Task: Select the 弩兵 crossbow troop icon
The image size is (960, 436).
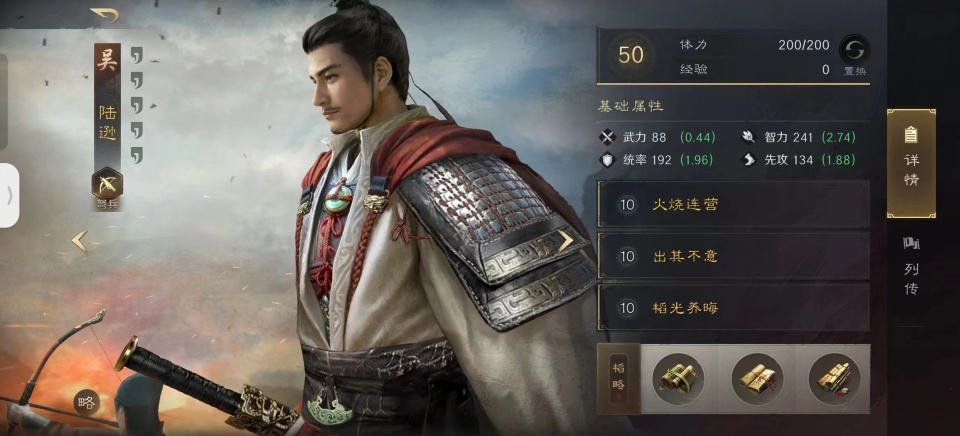Action: point(107,183)
